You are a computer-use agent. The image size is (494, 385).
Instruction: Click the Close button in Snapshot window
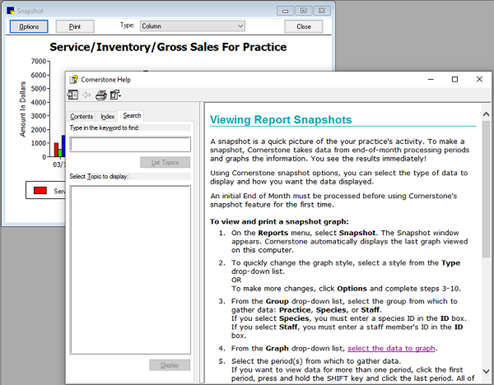(304, 27)
